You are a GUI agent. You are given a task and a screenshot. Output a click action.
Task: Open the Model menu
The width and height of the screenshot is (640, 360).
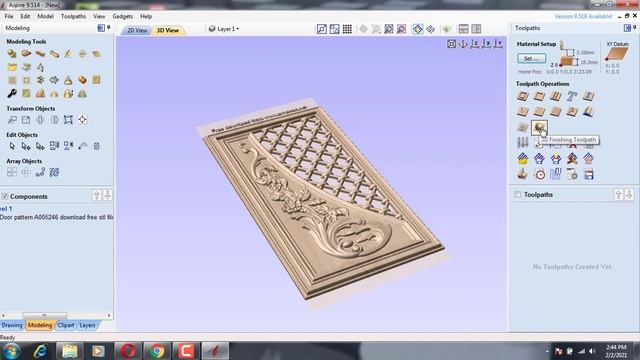[45, 16]
